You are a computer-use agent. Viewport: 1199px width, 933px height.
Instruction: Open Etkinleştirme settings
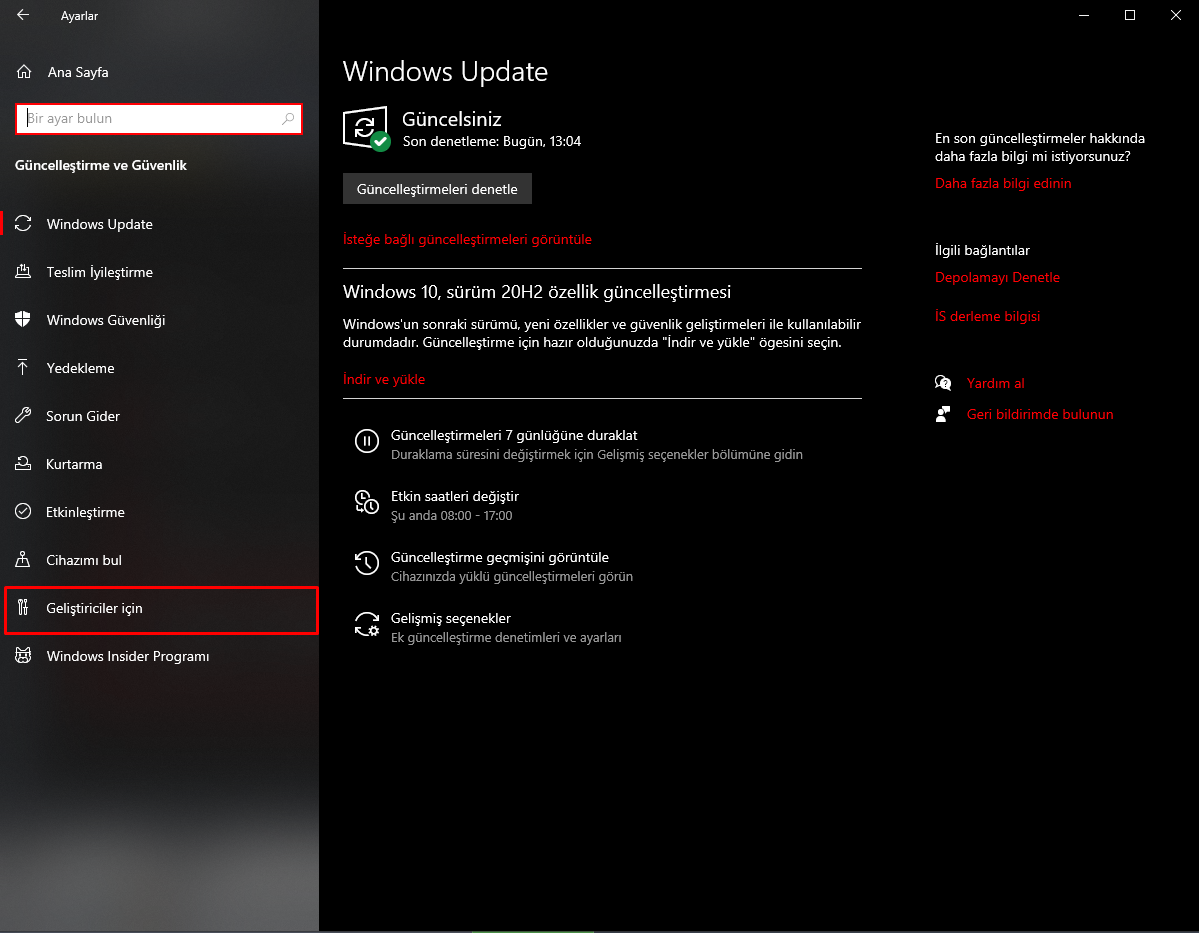coord(159,512)
